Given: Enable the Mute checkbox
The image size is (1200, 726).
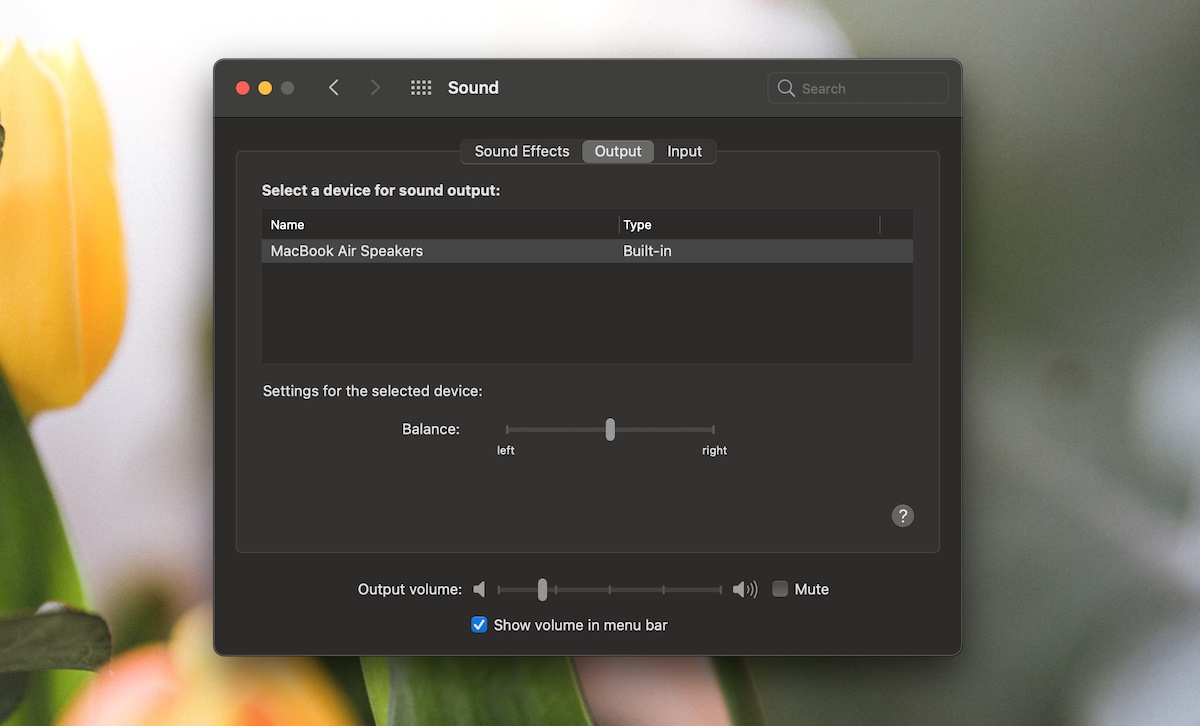Looking at the screenshot, I should [779, 589].
